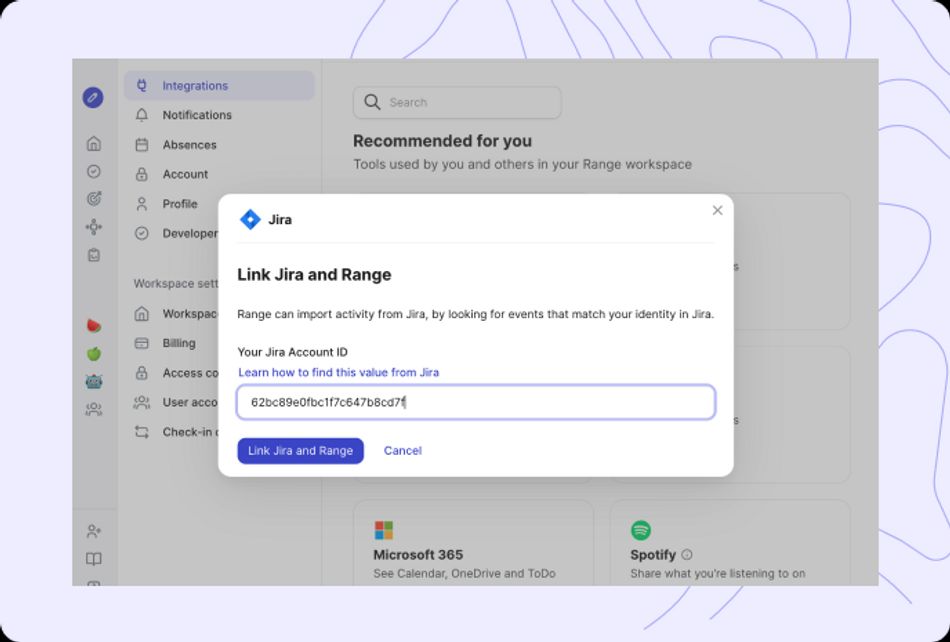Screen dimensions: 950x642
Task: Open the Home icon in left rail
Action: 93,144
